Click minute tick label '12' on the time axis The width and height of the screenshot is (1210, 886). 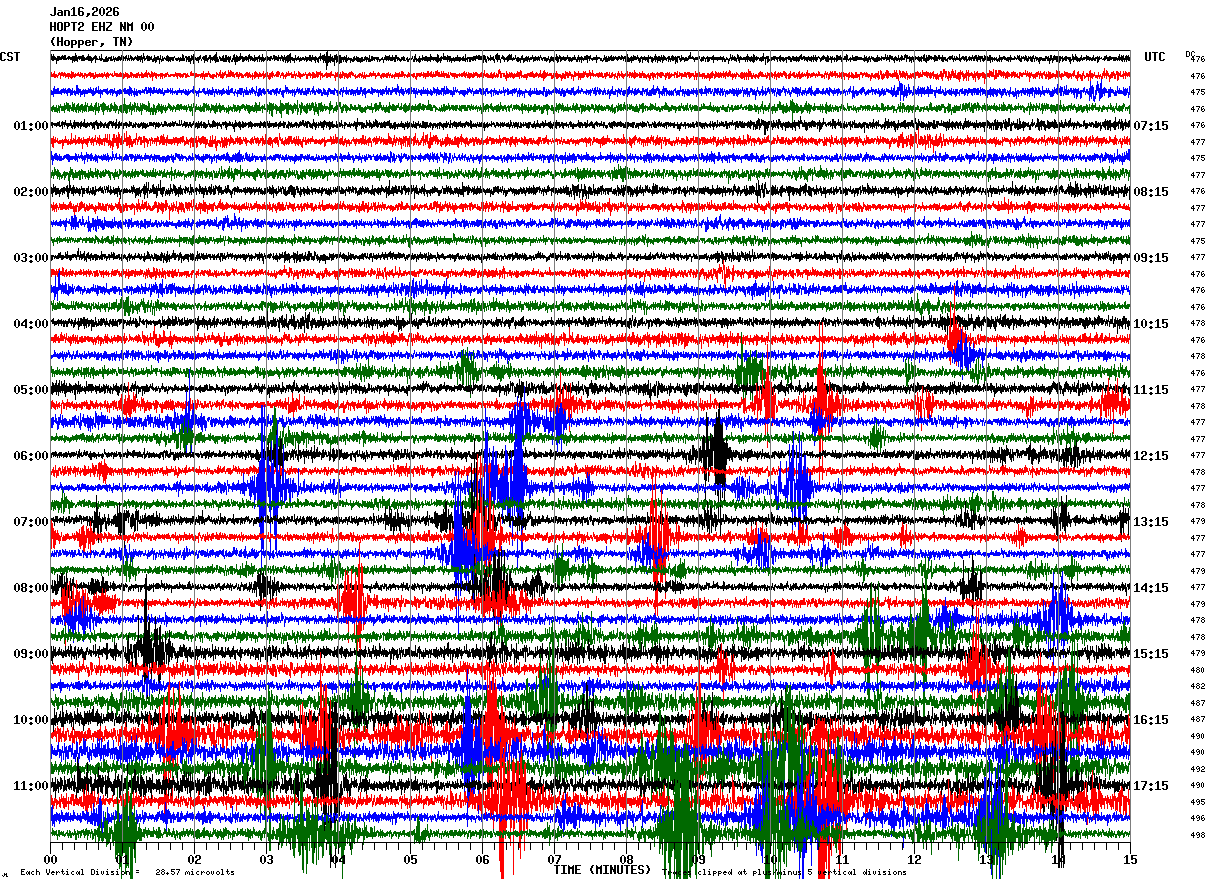[914, 860]
